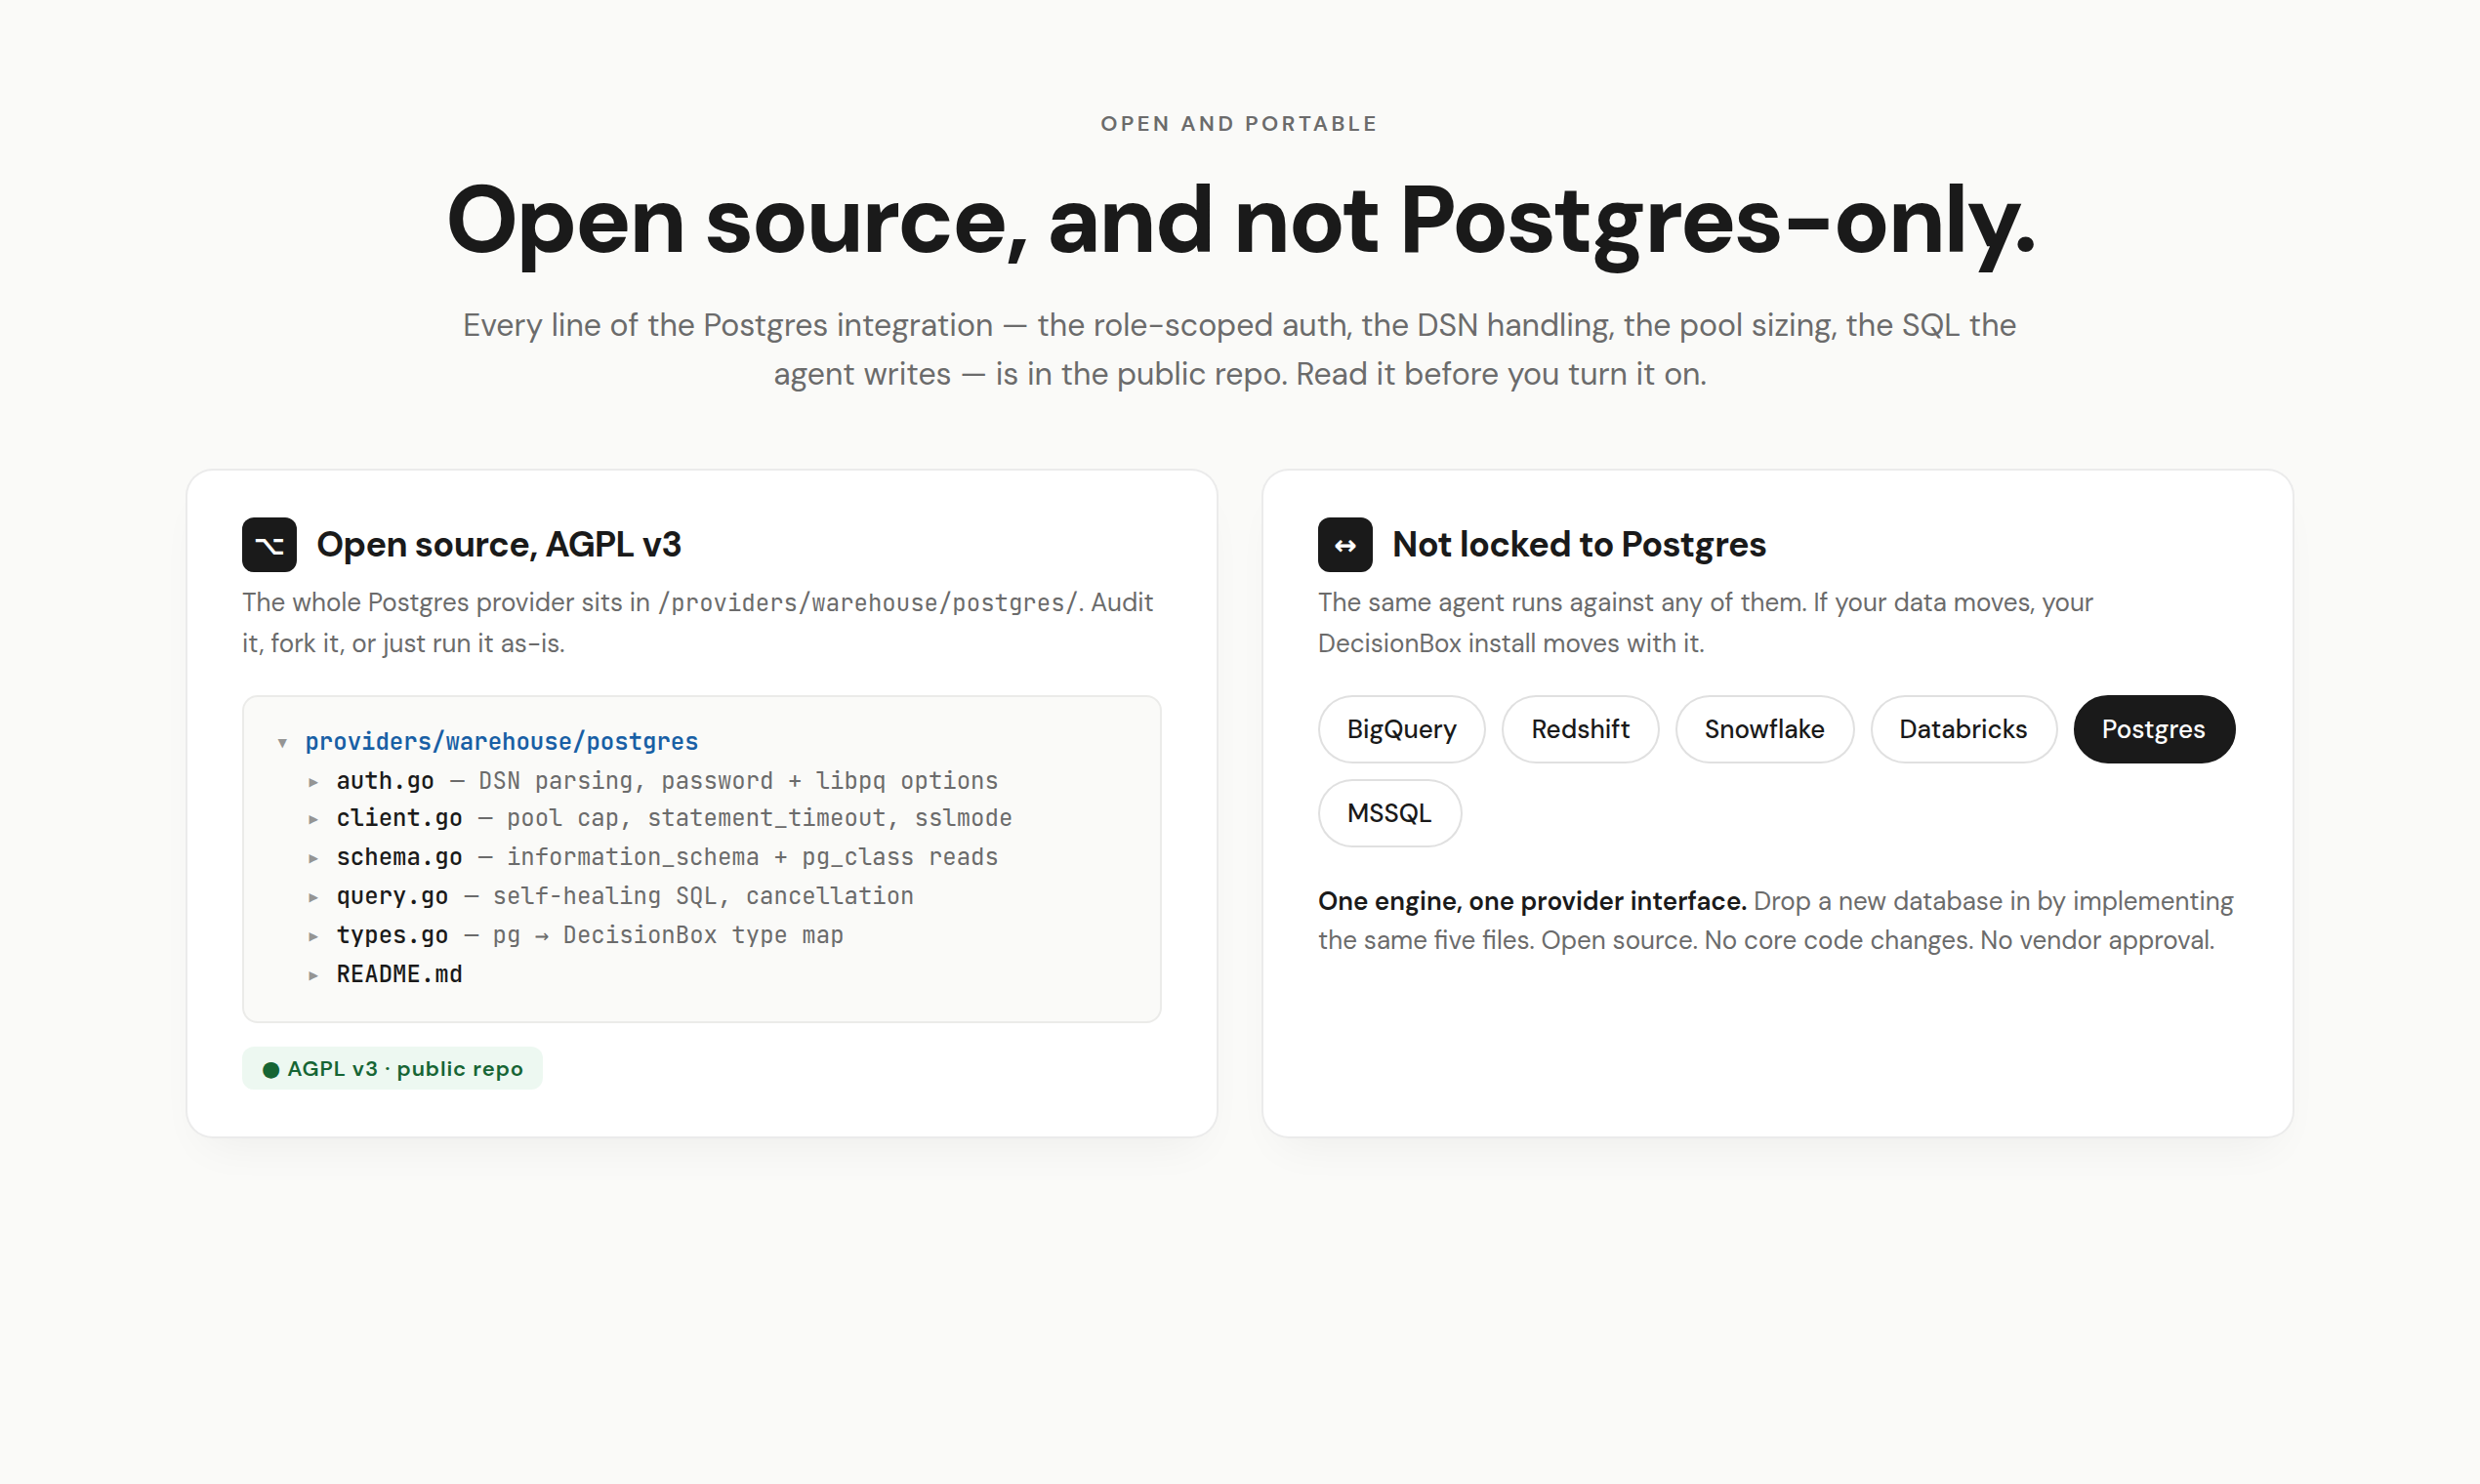Click the schema.go file name
Viewport: 2480px width, 1484px height.
pos(399,857)
